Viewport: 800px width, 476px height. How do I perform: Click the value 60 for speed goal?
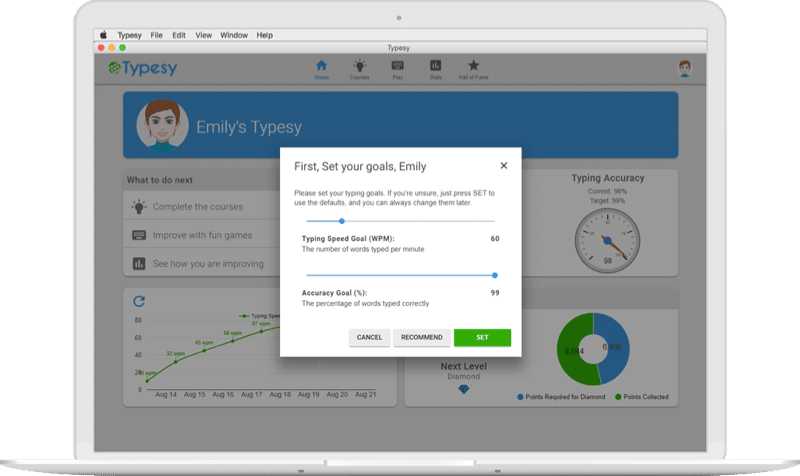(x=495, y=238)
